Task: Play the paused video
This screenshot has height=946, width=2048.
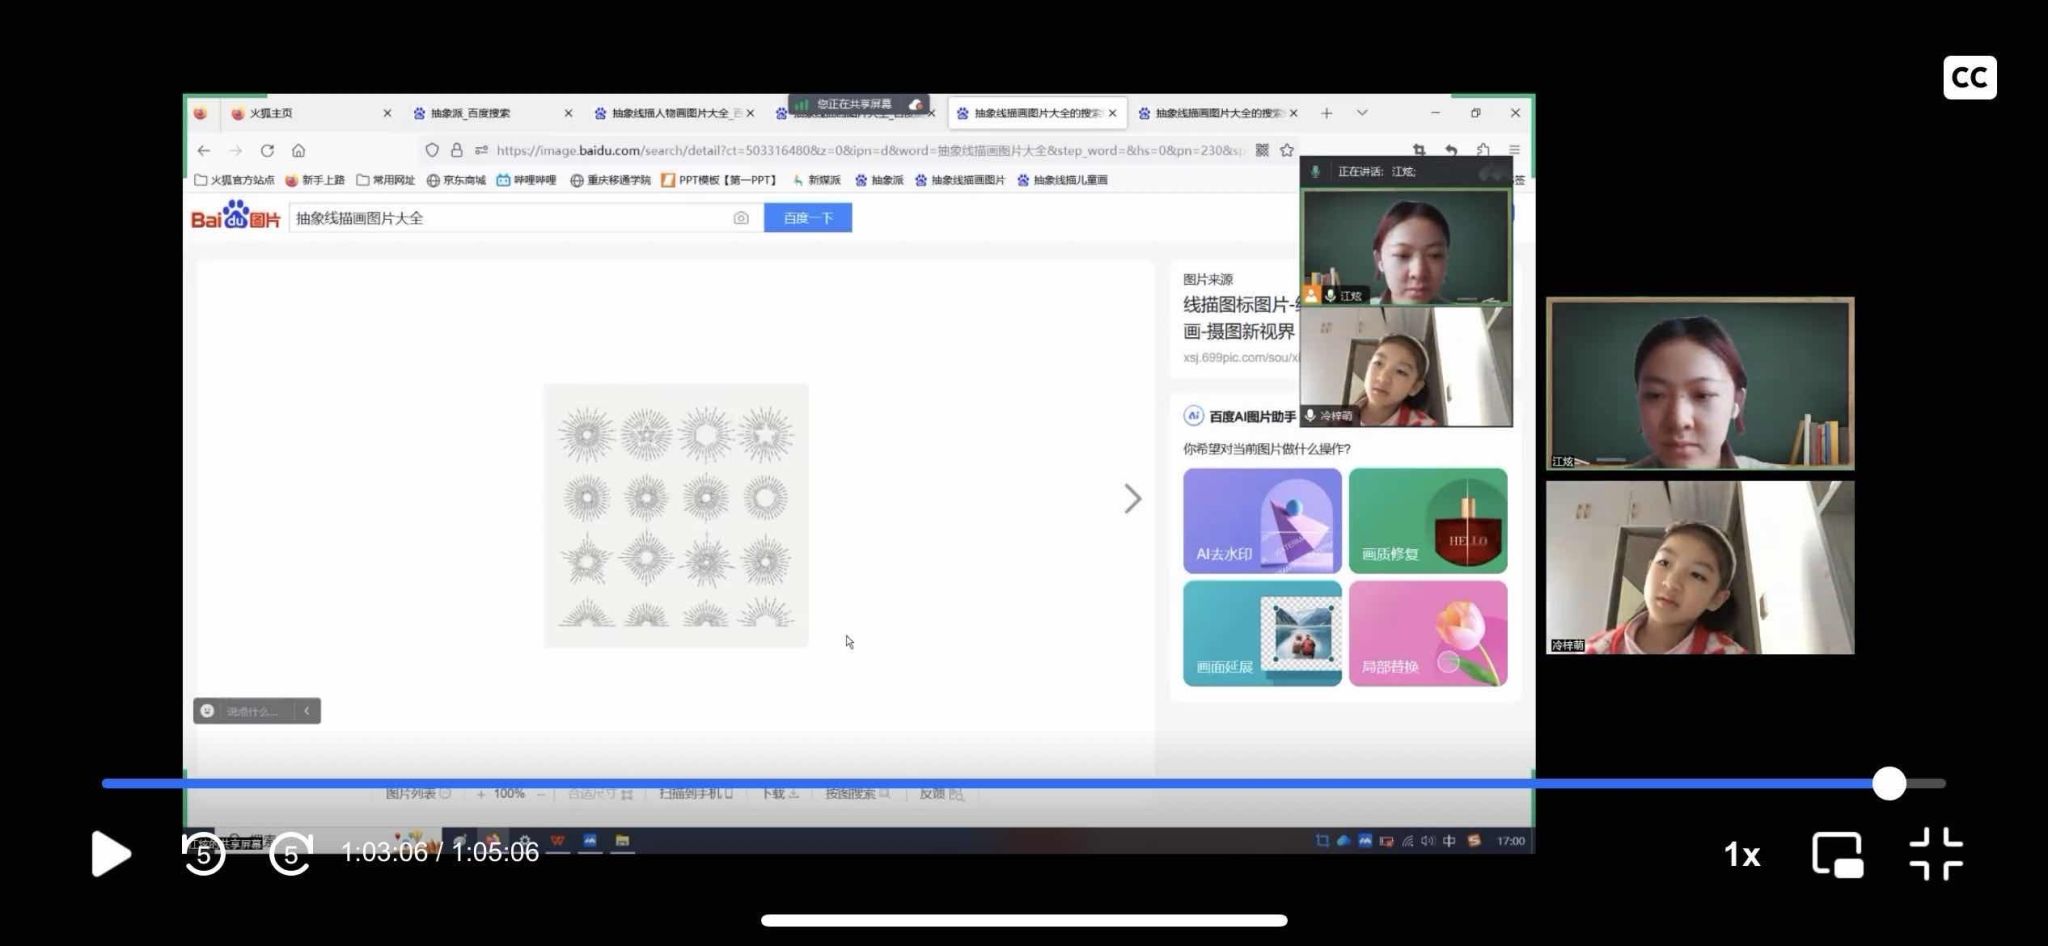Action: point(111,854)
